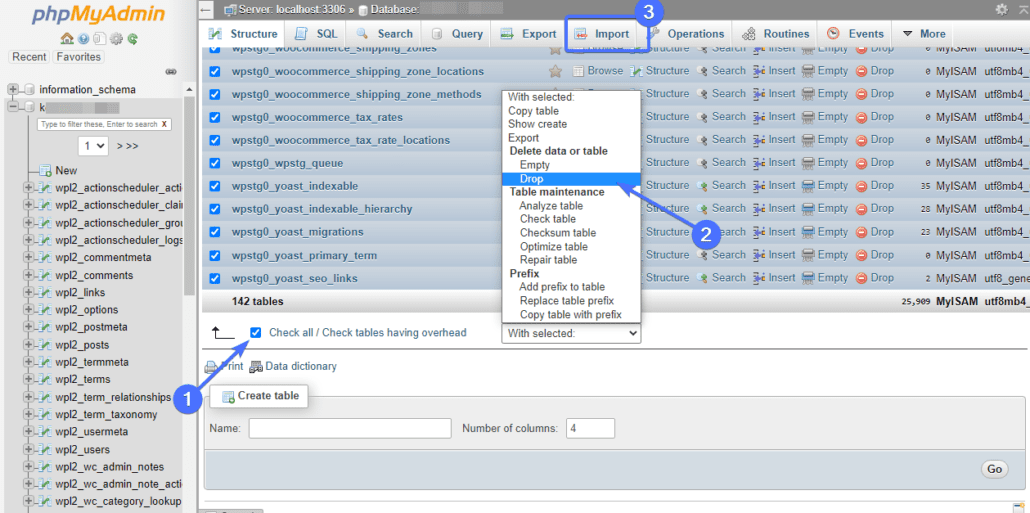
Task: Expand the information_schema database node
Action: 12,89
